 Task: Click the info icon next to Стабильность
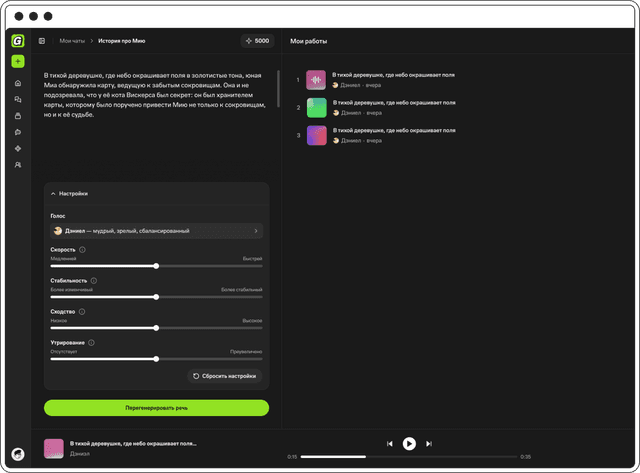94,281
